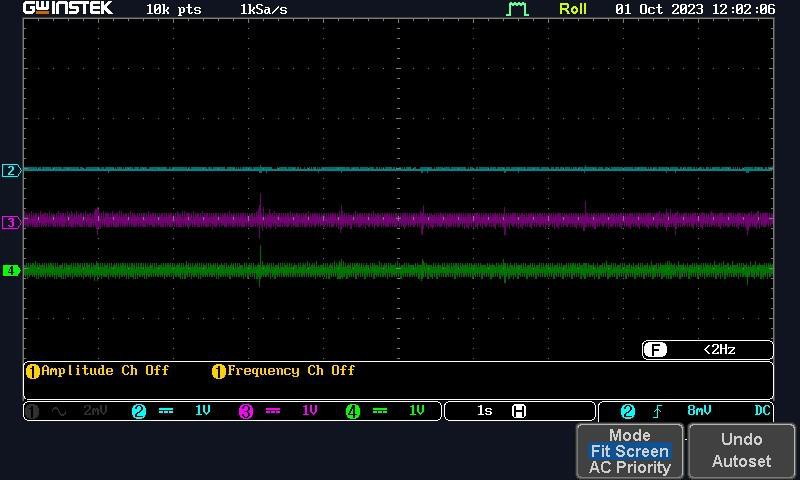800x480 pixels.
Task: Click the GW Instek logo
Action: [x=68, y=9]
